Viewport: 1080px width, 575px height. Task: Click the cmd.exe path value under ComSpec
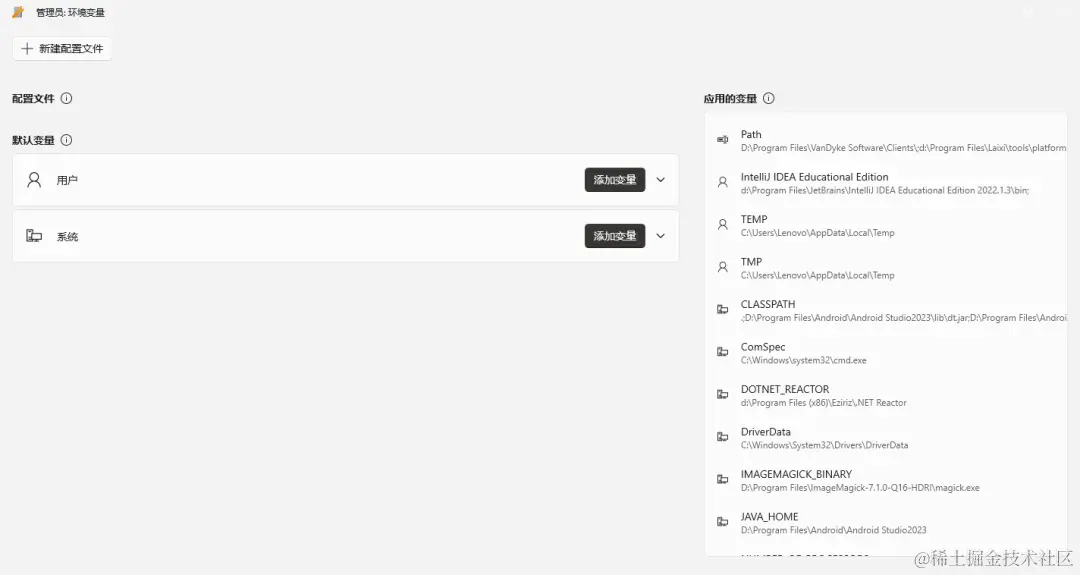click(803, 360)
